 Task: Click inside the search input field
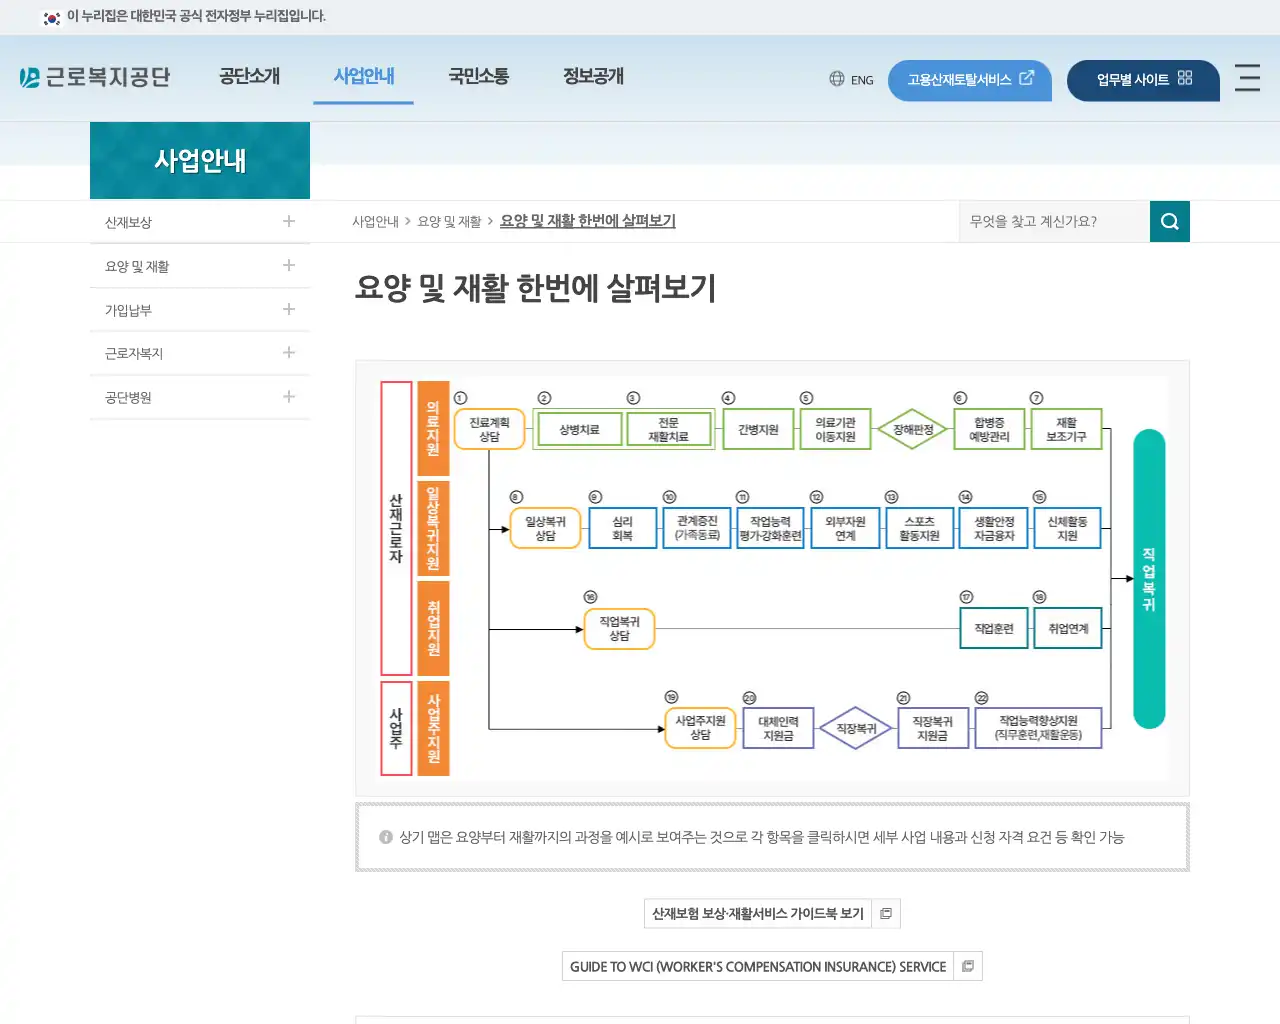[1050, 221]
